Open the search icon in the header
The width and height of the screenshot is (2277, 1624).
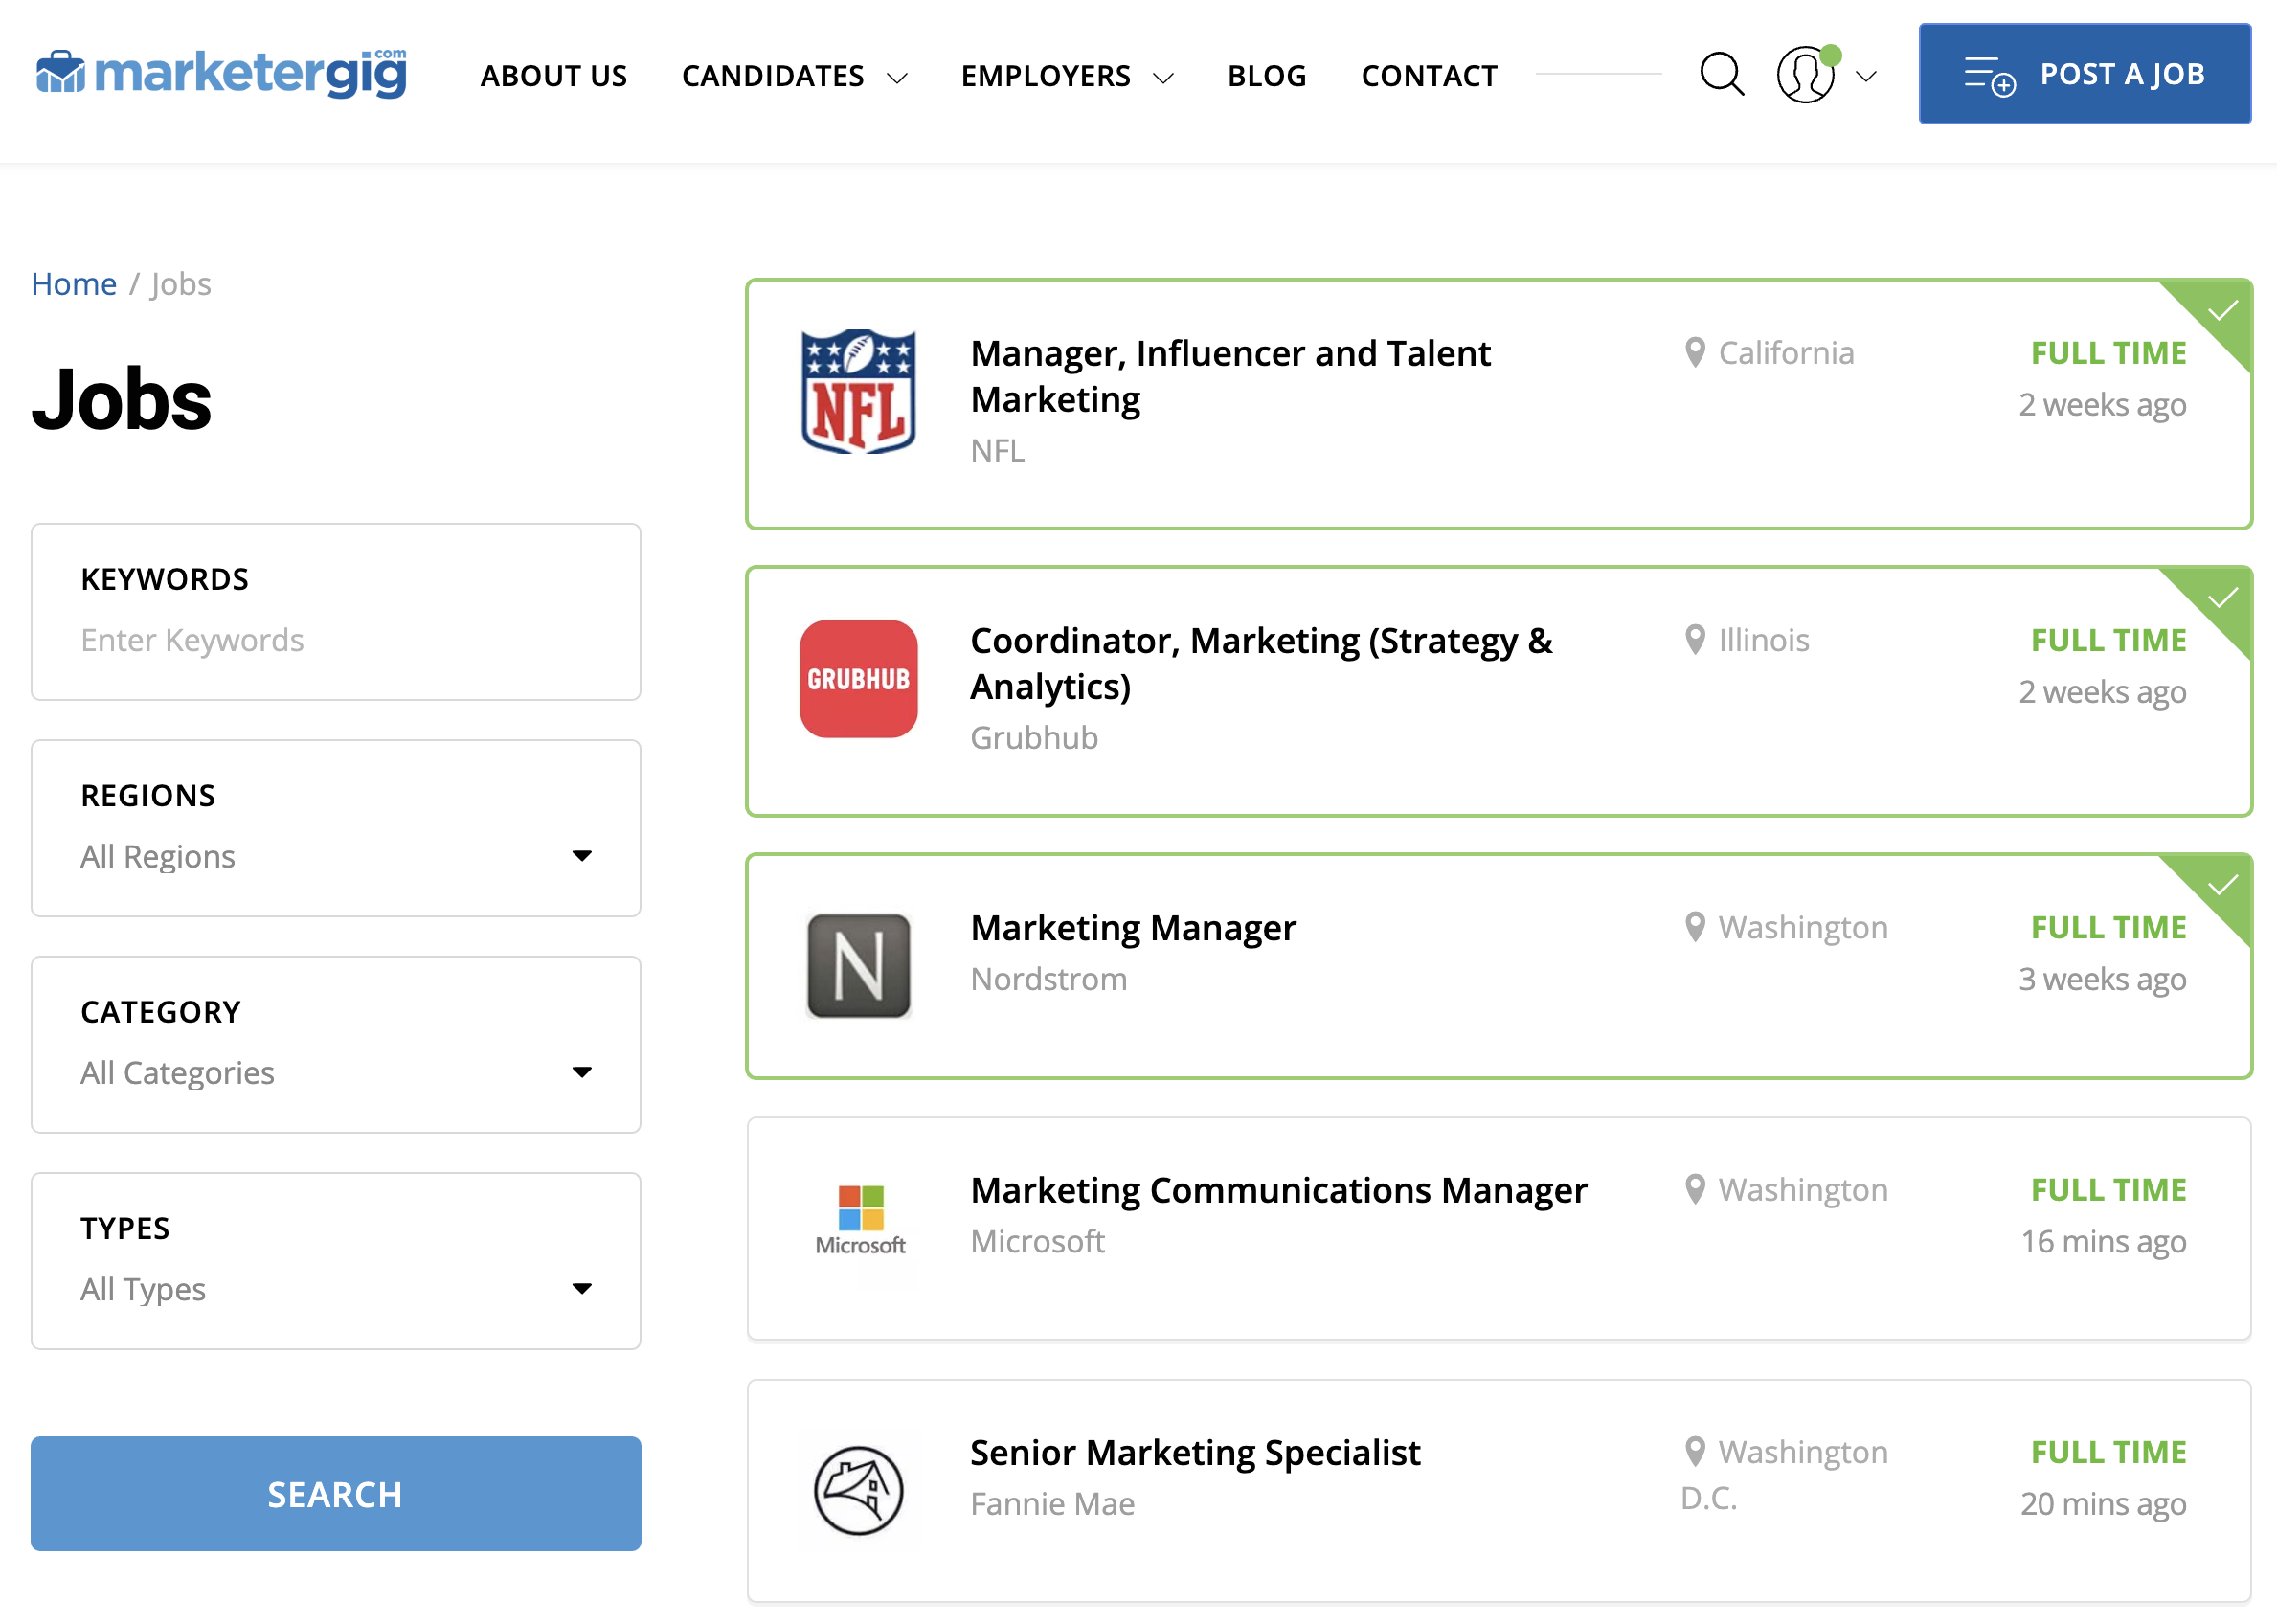point(1721,73)
